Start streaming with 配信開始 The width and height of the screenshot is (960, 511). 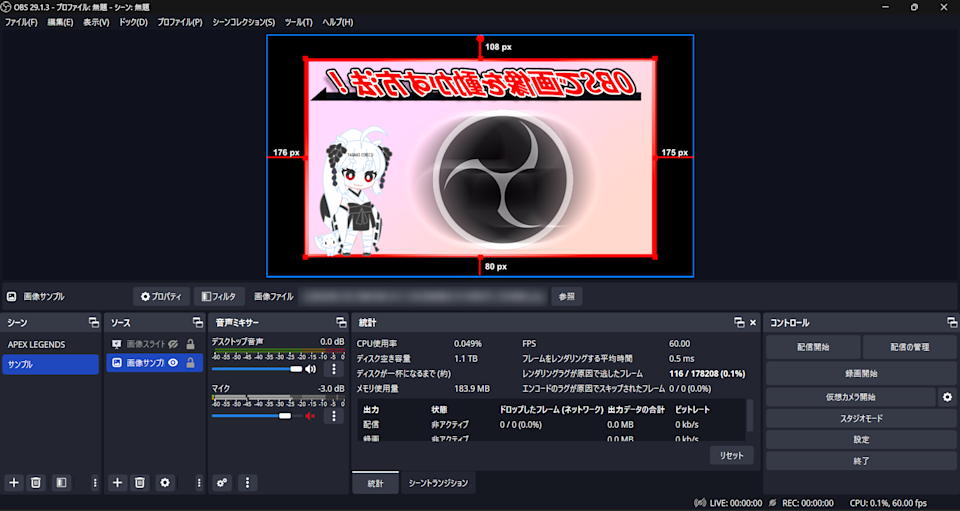click(x=813, y=347)
